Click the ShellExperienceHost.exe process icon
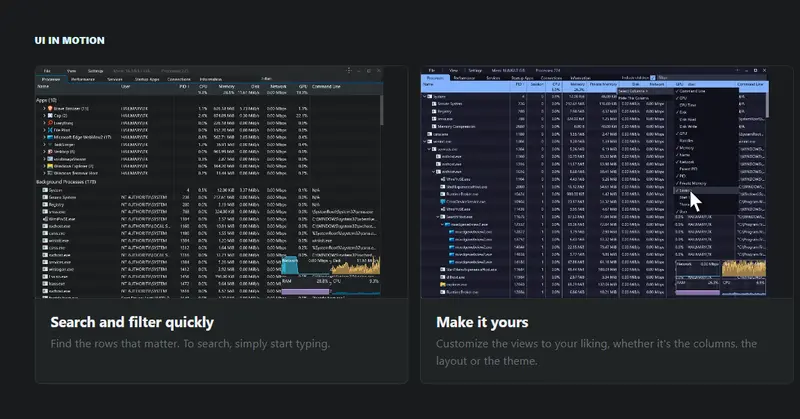The height and width of the screenshot is (419, 800). click(442, 187)
